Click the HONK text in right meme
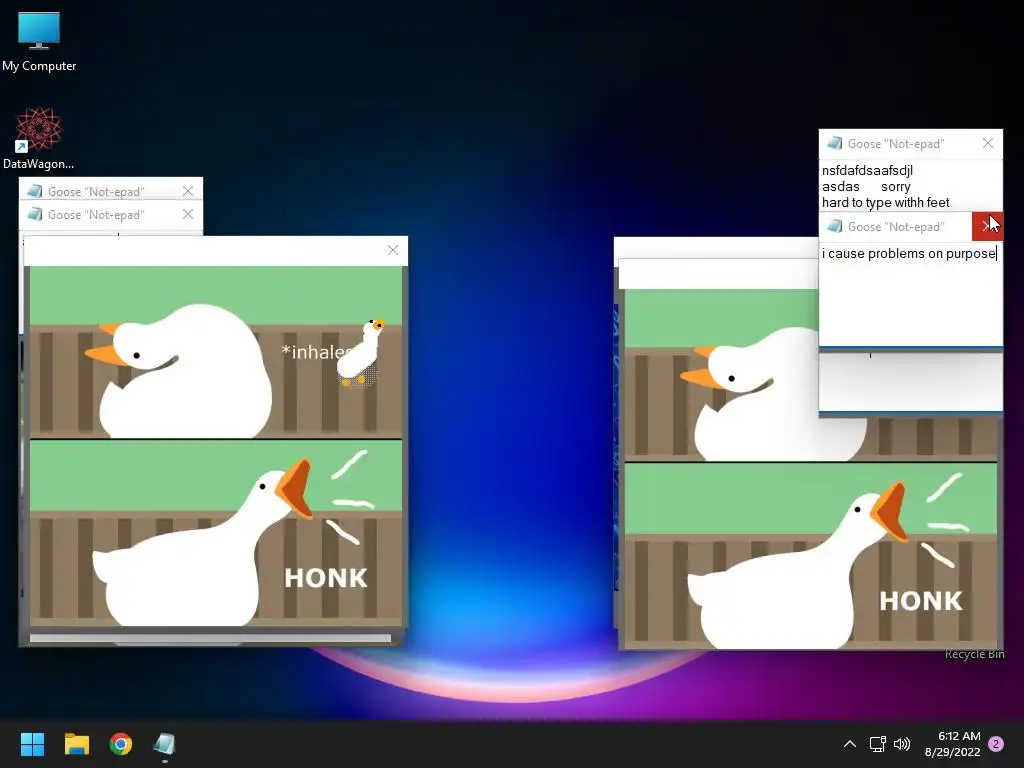The image size is (1024, 768). [x=921, y=601]
